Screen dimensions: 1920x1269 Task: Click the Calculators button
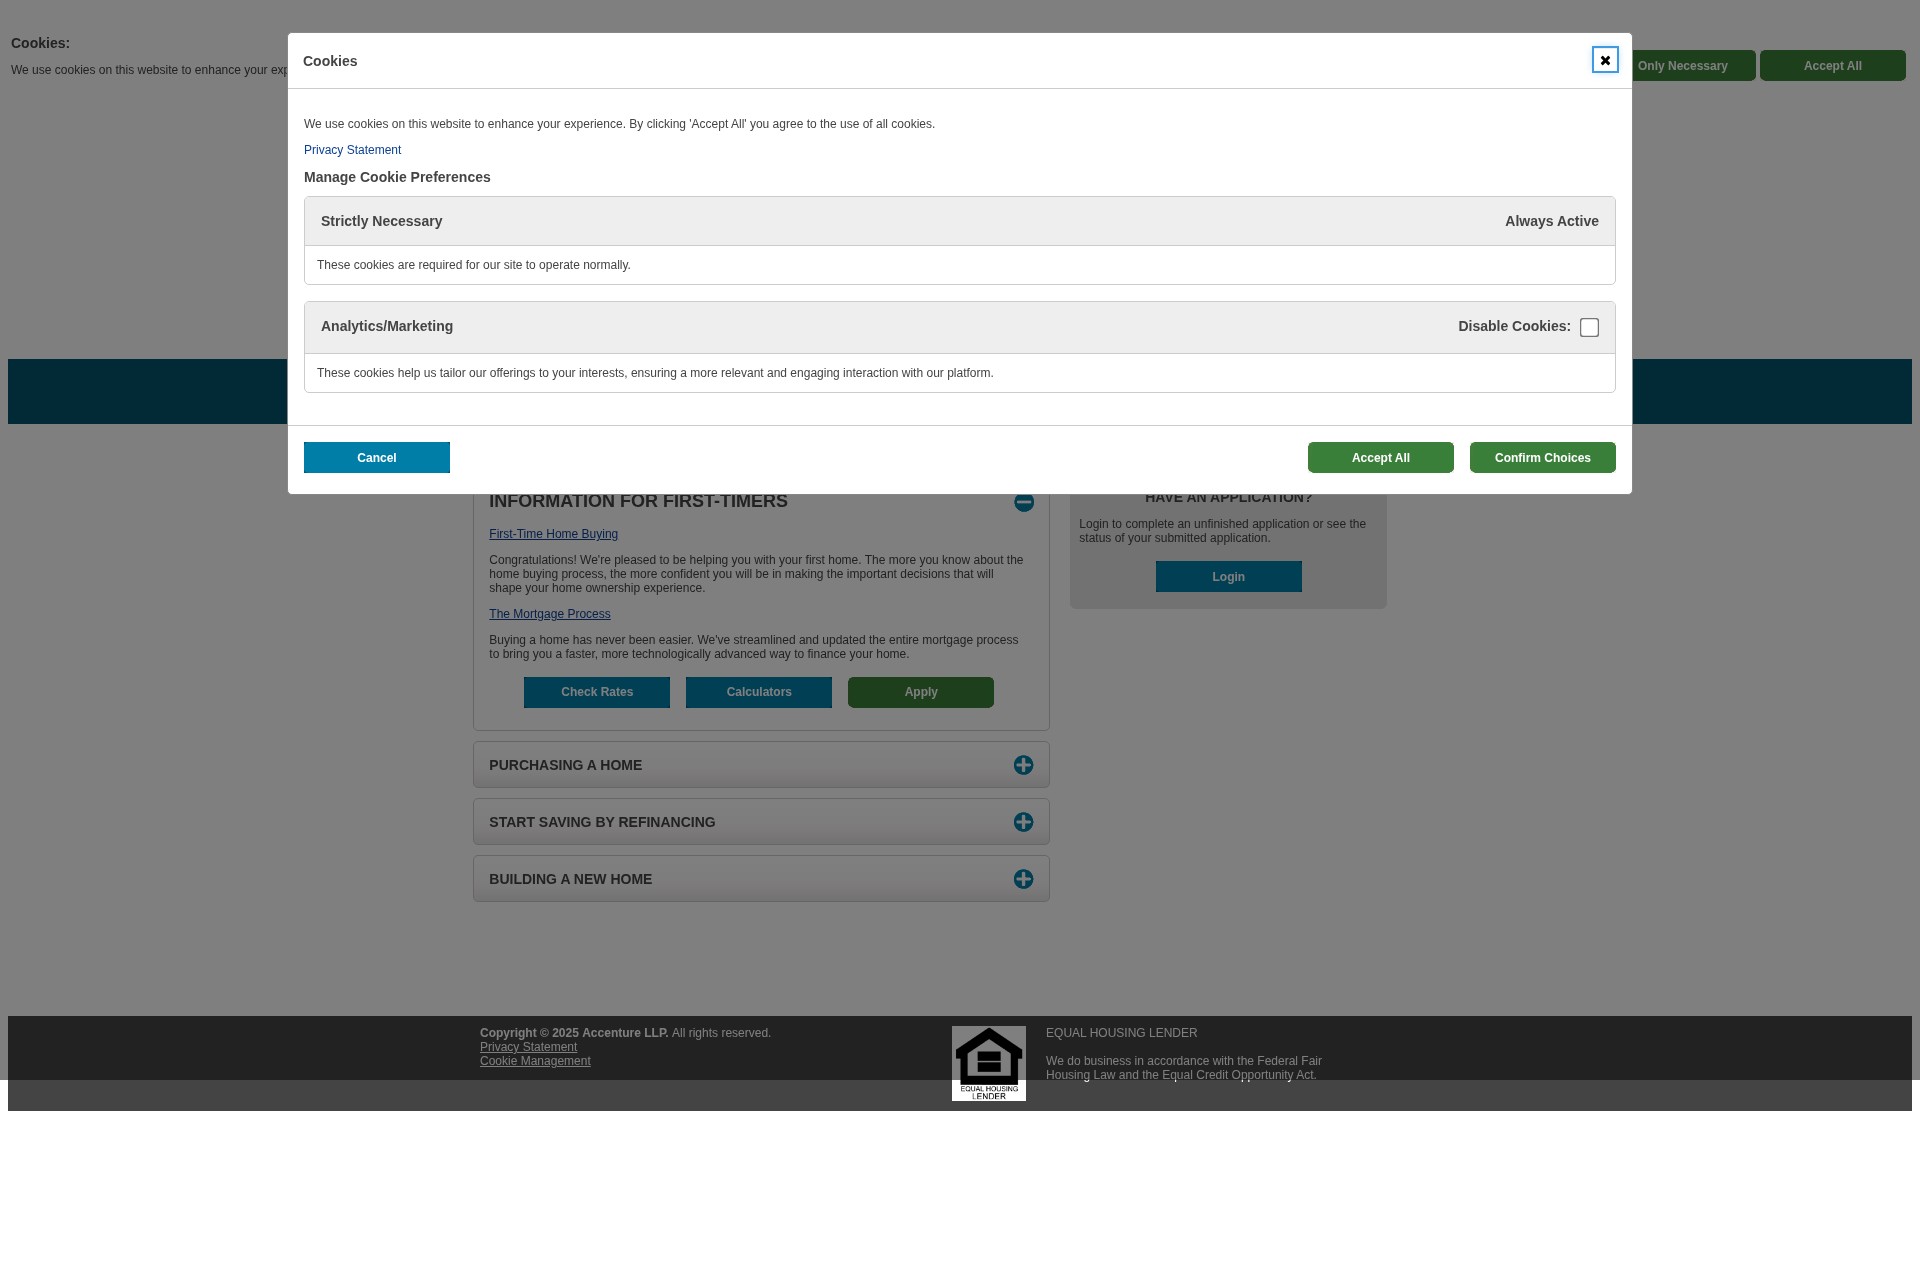click(x=759, y=692)
